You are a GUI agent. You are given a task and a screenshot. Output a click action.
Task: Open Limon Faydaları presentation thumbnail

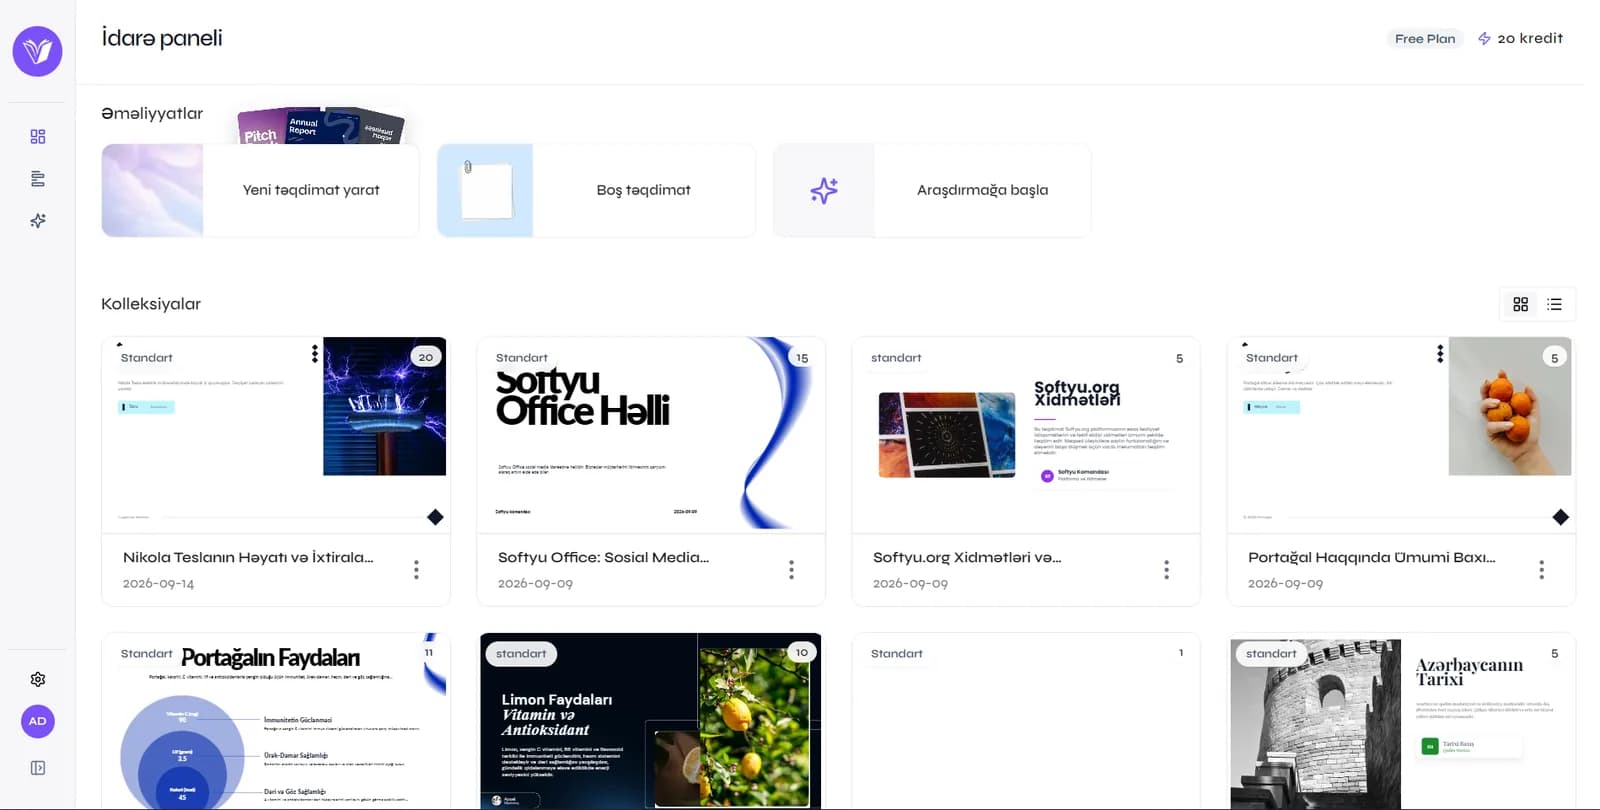[x=651, y=720]
